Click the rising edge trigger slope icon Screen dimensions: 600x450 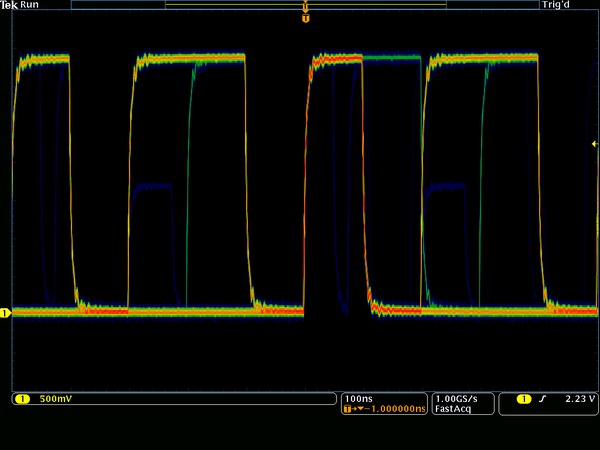click(x=542, y=399)
